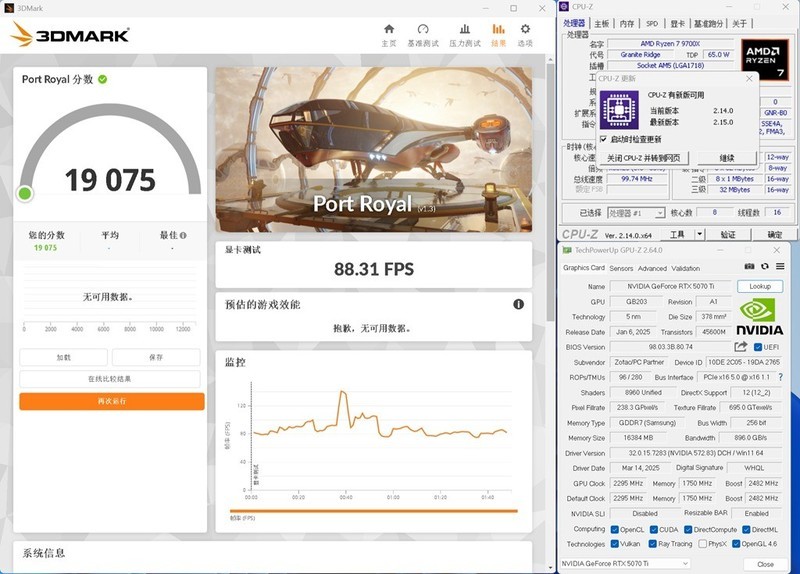Click info icon next to 最佳
This screenshot has width=800, height=574.
coord(183,235)
